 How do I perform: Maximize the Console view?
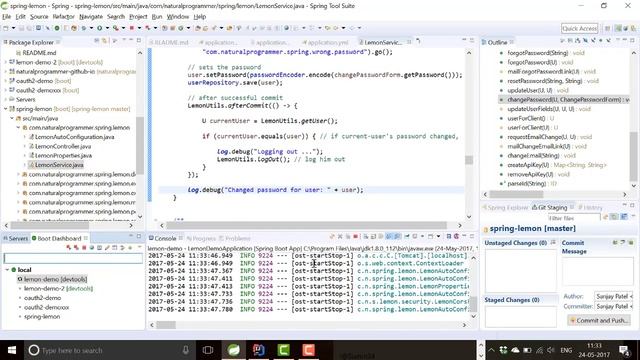point(472,236)
